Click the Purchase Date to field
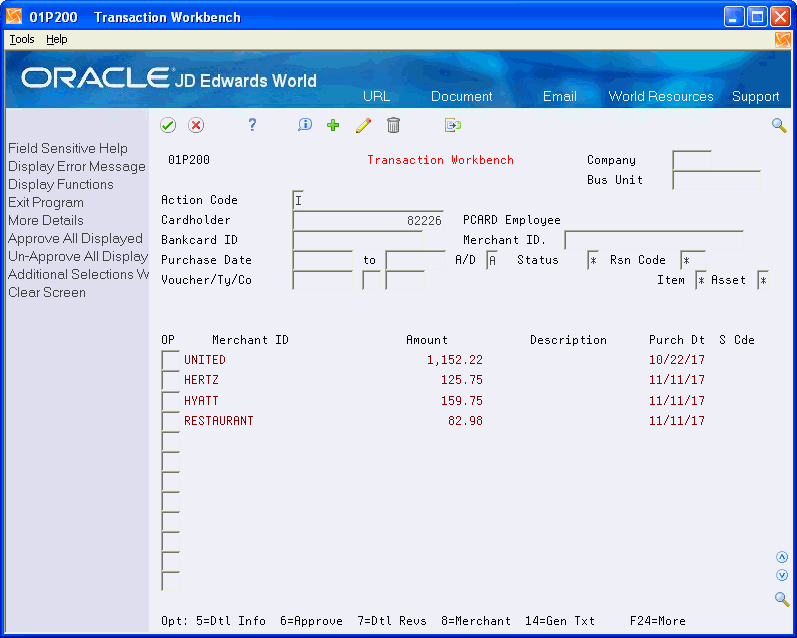 coord(416,260)
